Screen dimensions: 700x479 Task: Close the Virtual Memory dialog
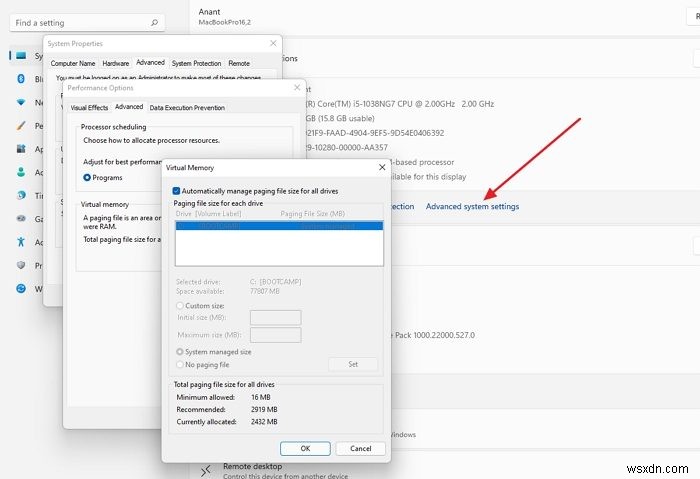tap(382, 167)
